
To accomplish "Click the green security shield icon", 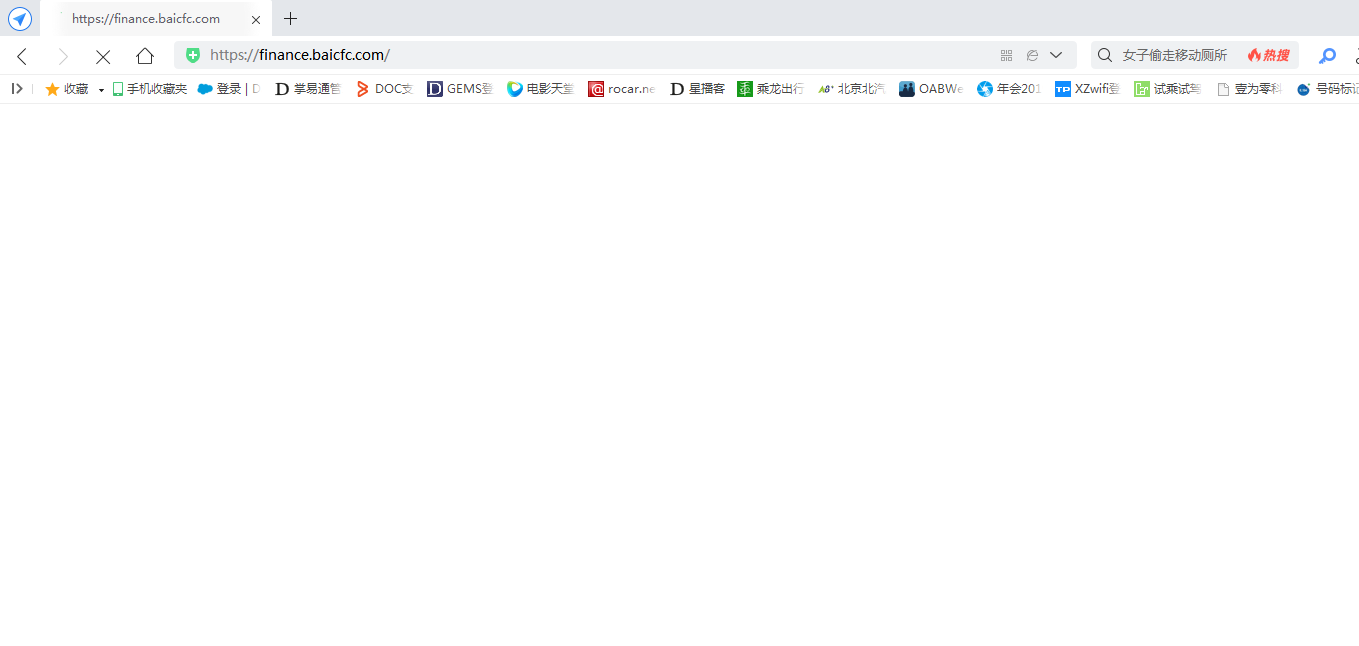I will click(x=193, y=55).
